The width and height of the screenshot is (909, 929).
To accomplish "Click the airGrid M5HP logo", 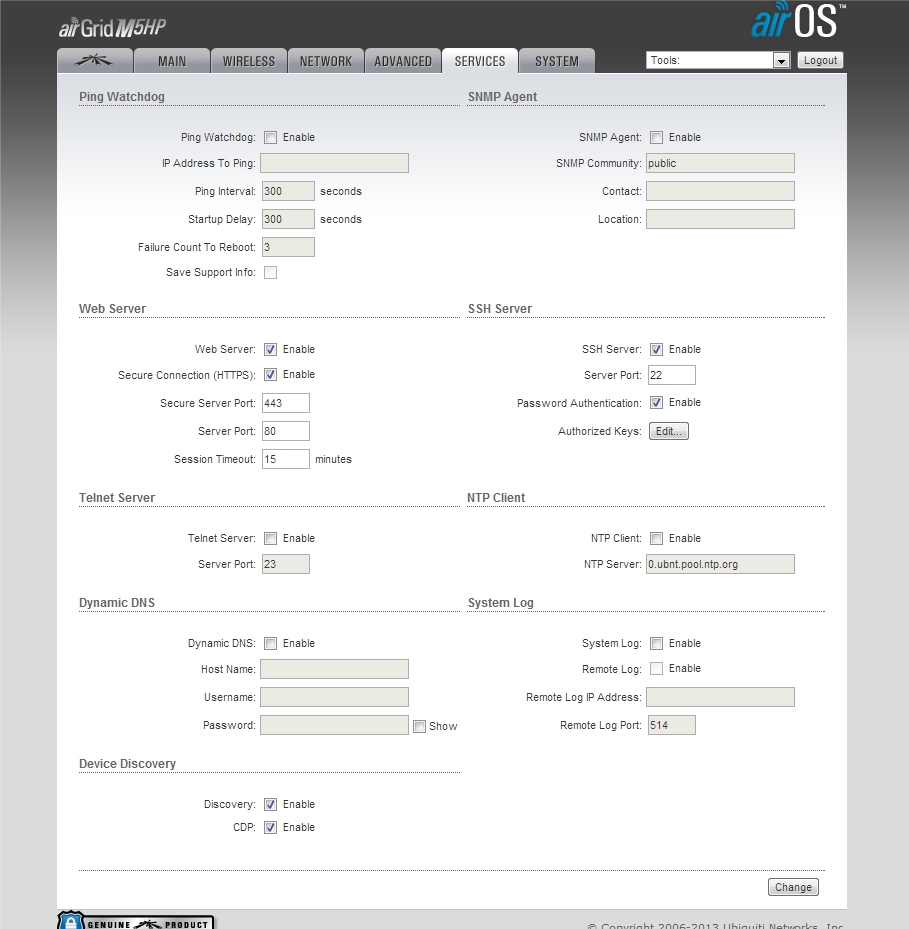I will [113, 27].
